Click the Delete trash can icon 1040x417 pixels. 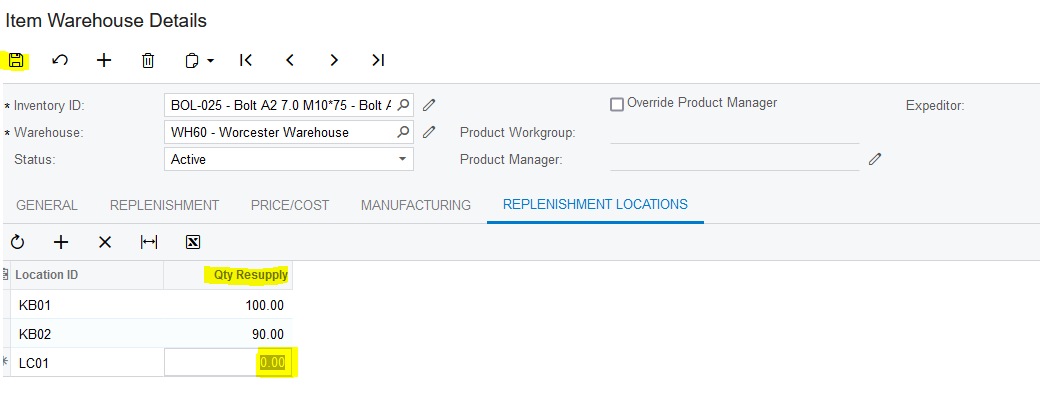click(148, 60)
